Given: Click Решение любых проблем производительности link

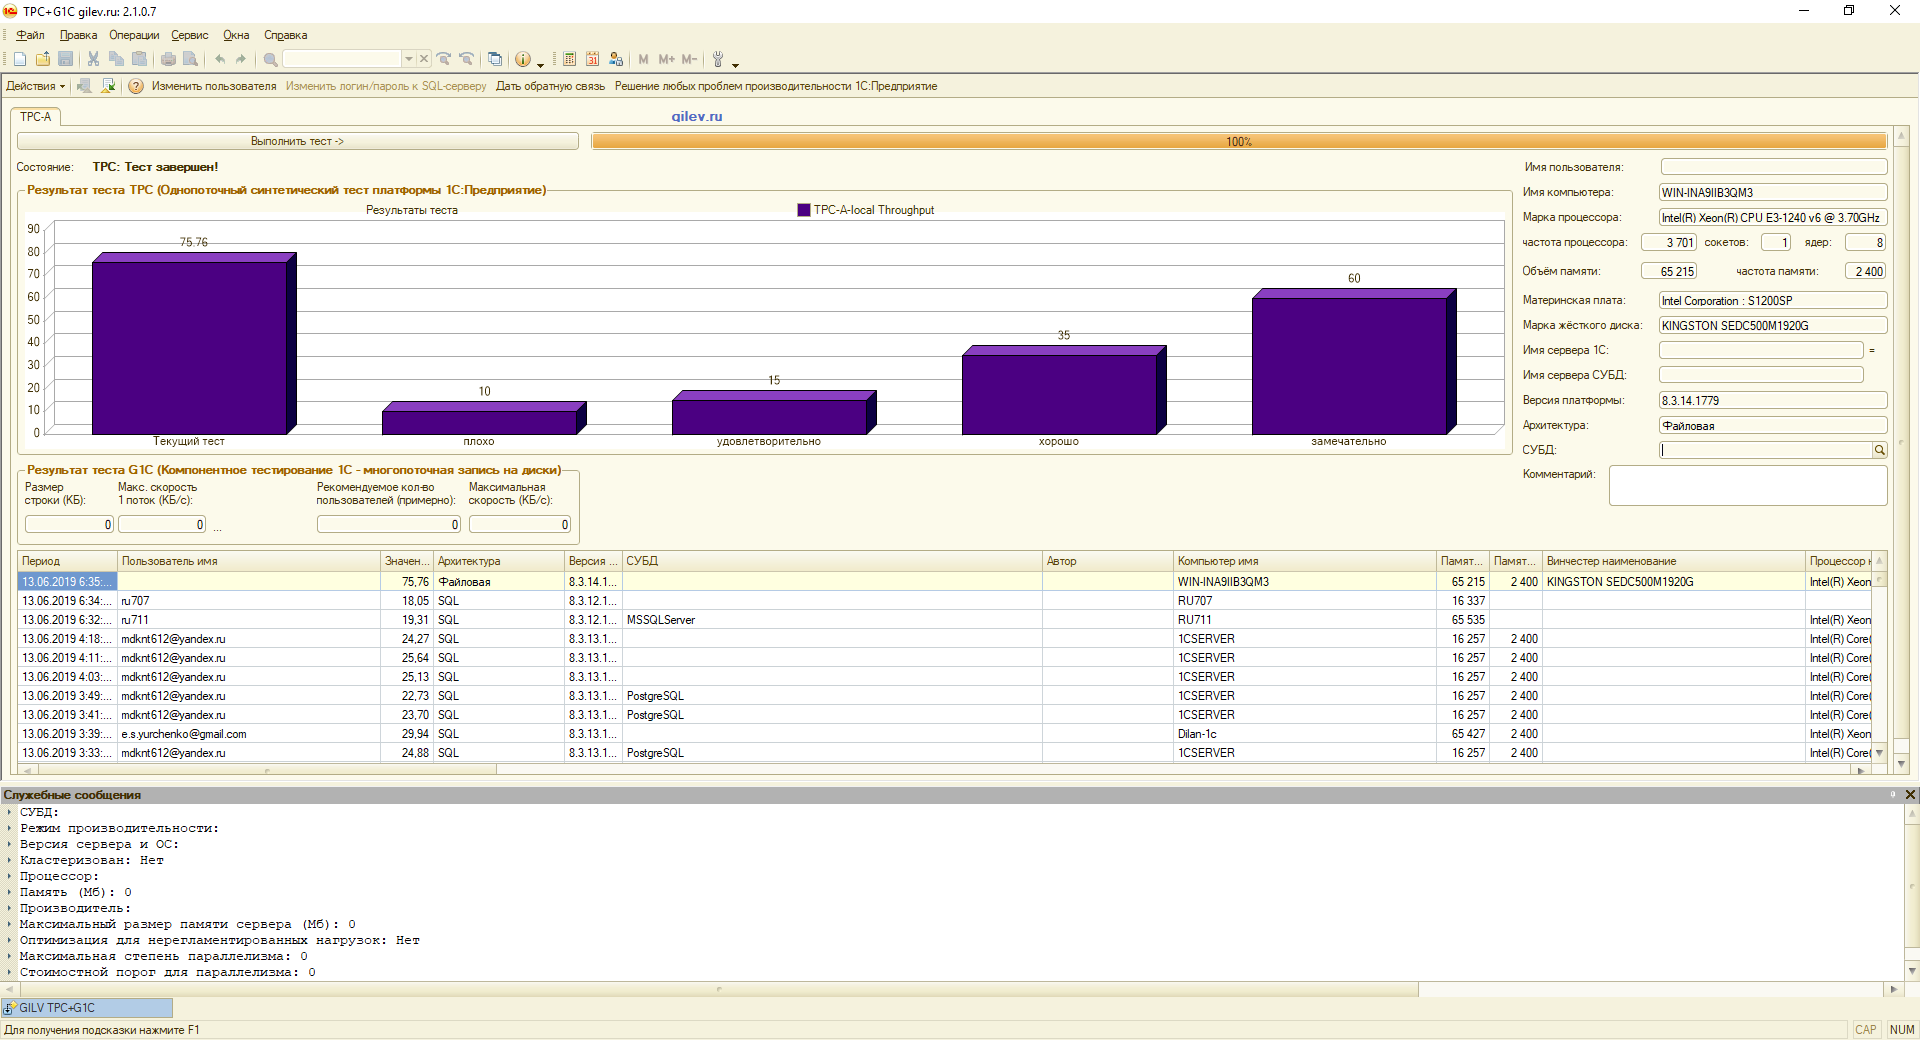Looking at the screenshot, I should point(776,86).
